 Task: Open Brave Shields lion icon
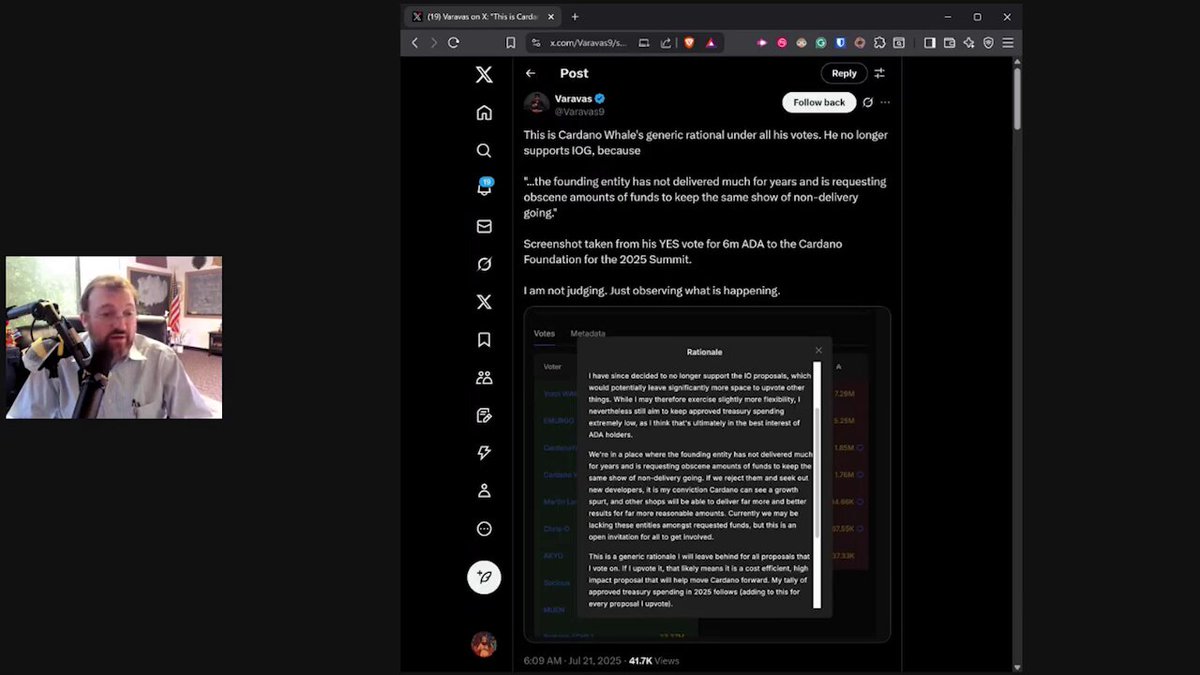tap(689, 43)
